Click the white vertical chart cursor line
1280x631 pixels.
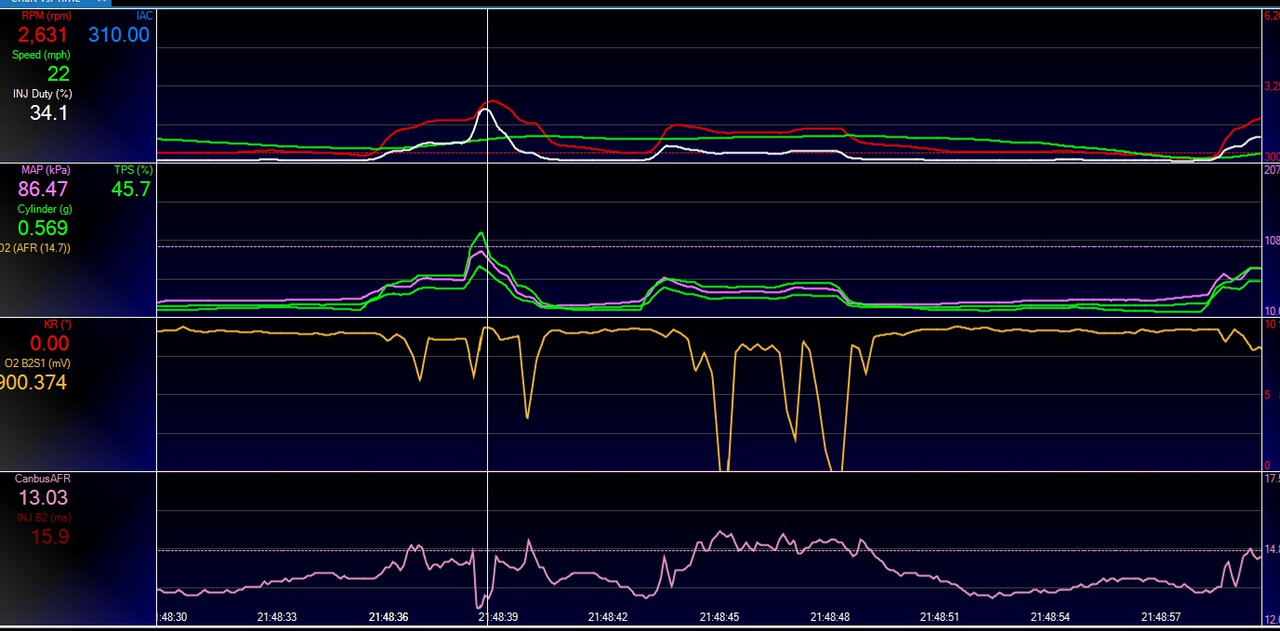pos(487,315)
